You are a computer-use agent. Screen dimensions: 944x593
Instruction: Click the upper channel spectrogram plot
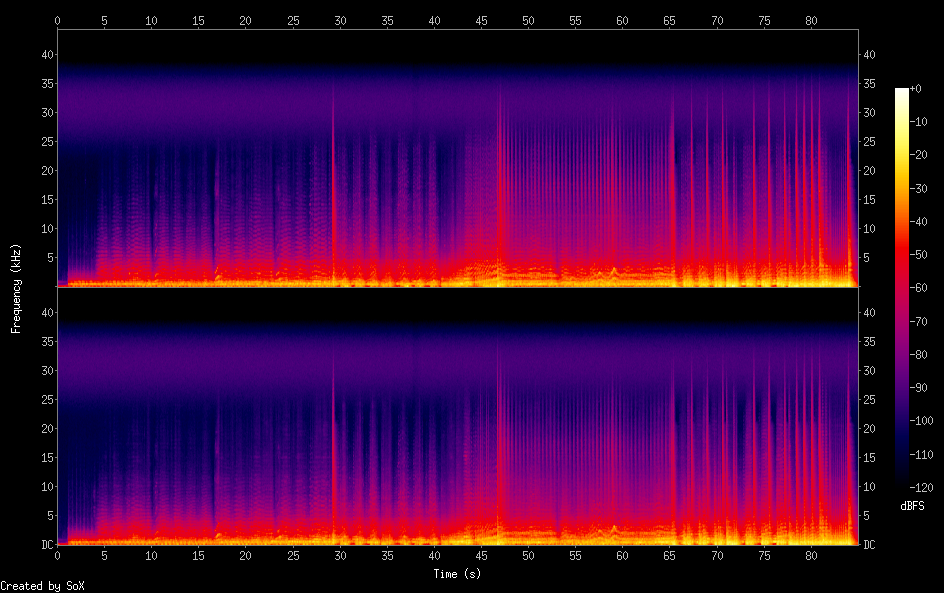coord(458,158)
